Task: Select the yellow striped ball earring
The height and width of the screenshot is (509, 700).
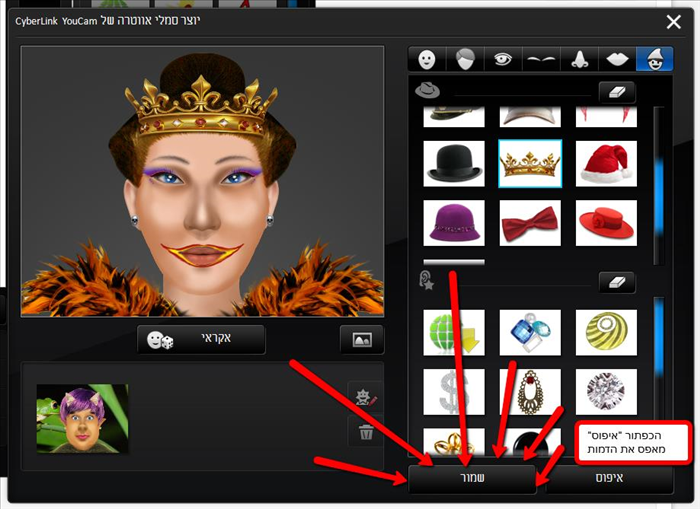Action: point(606,333)
